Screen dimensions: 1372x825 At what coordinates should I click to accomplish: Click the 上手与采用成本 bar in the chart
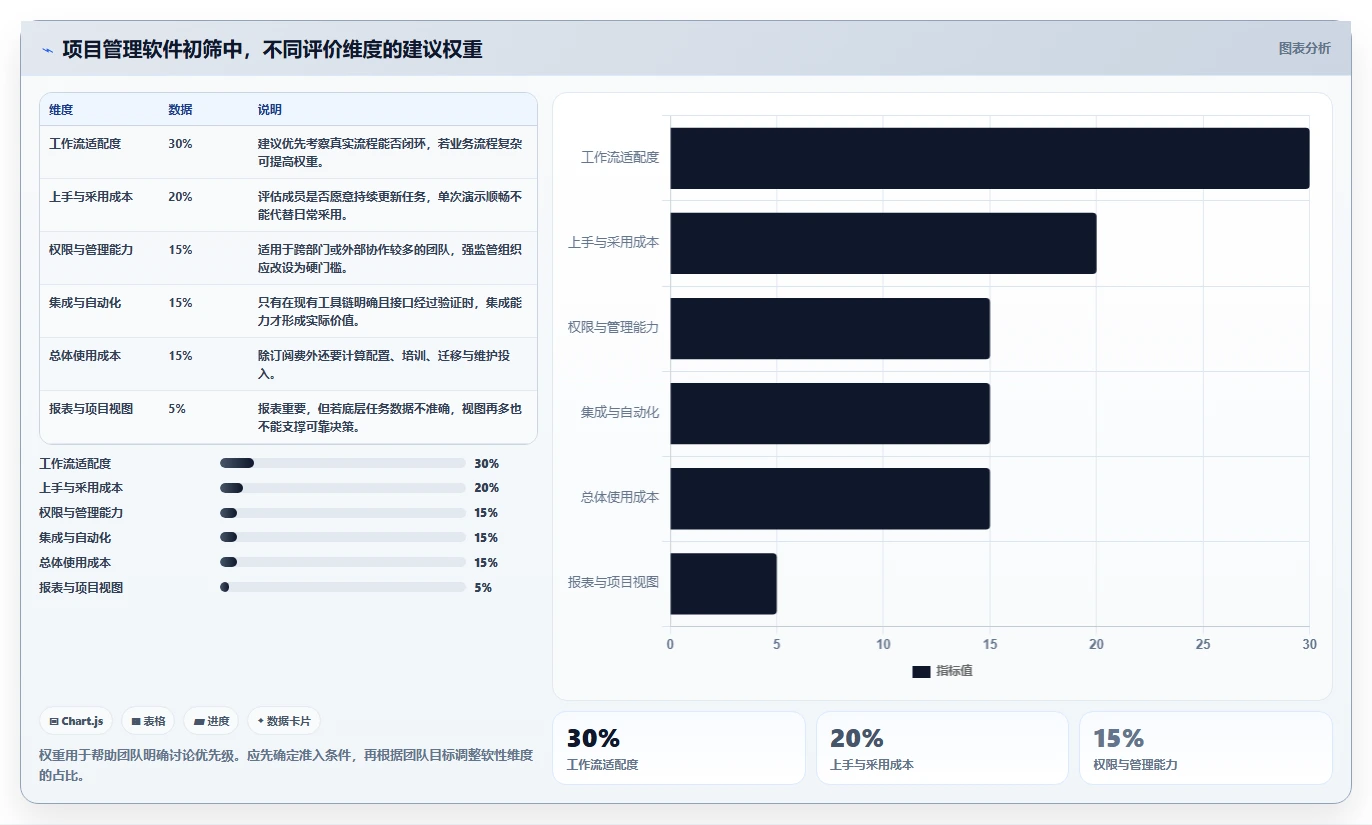point(883,243)
